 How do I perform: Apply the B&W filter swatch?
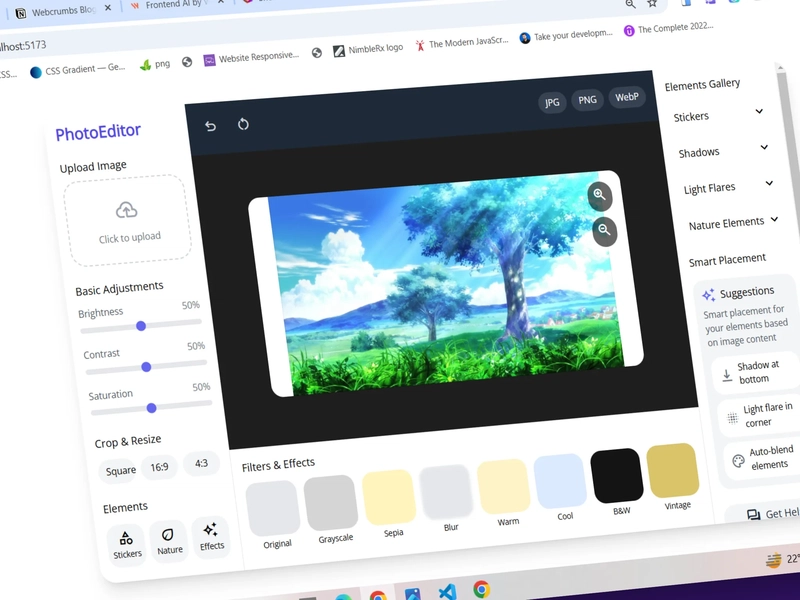tap(616, 476)
